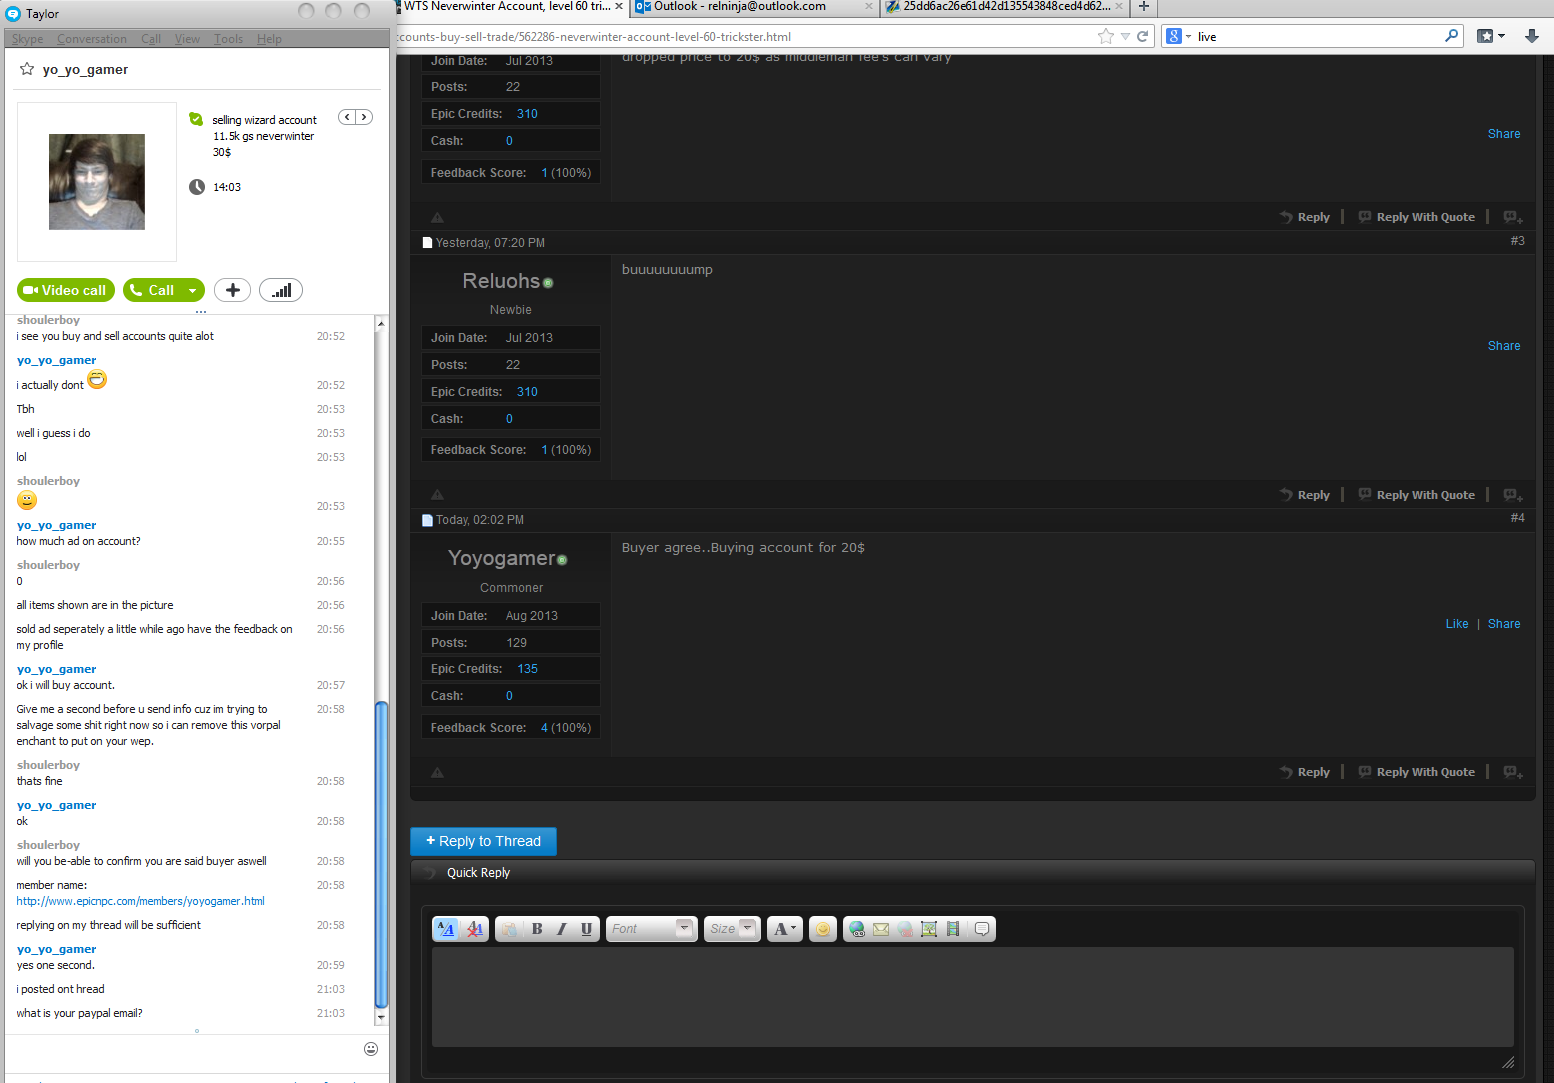Bookmark this page with the star icon

pos(1106,36)
